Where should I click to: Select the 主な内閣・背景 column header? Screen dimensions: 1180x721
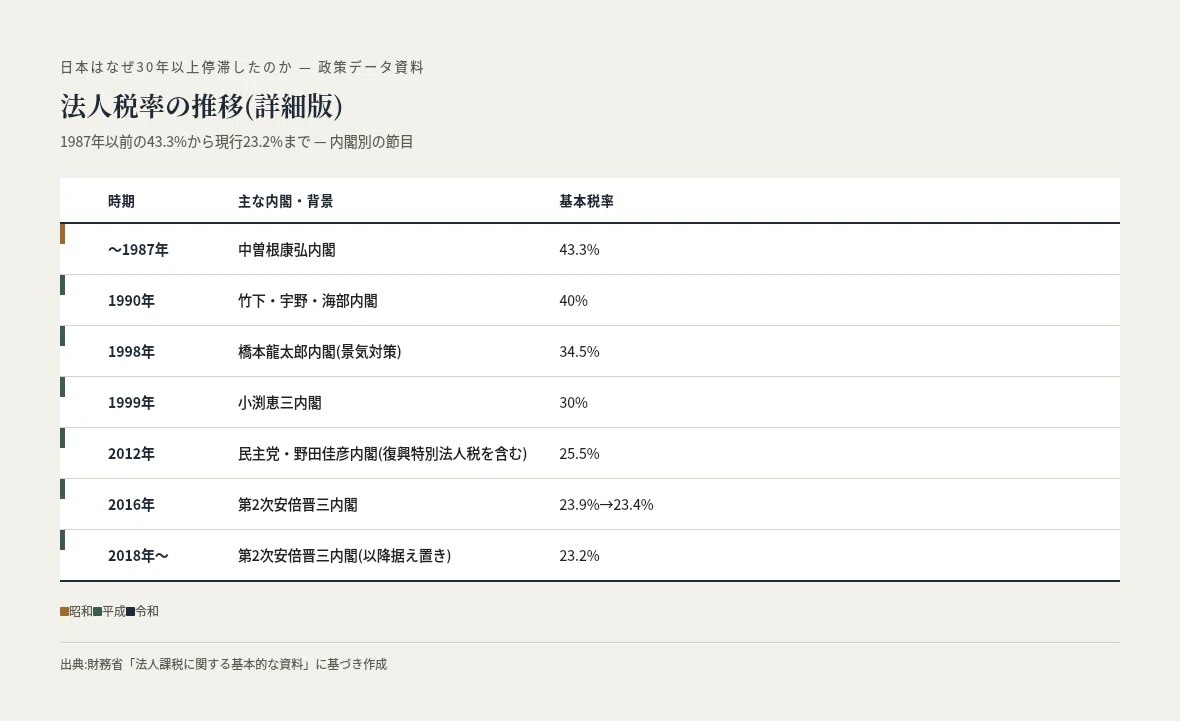pyautogui.click(x=285, y=201)
